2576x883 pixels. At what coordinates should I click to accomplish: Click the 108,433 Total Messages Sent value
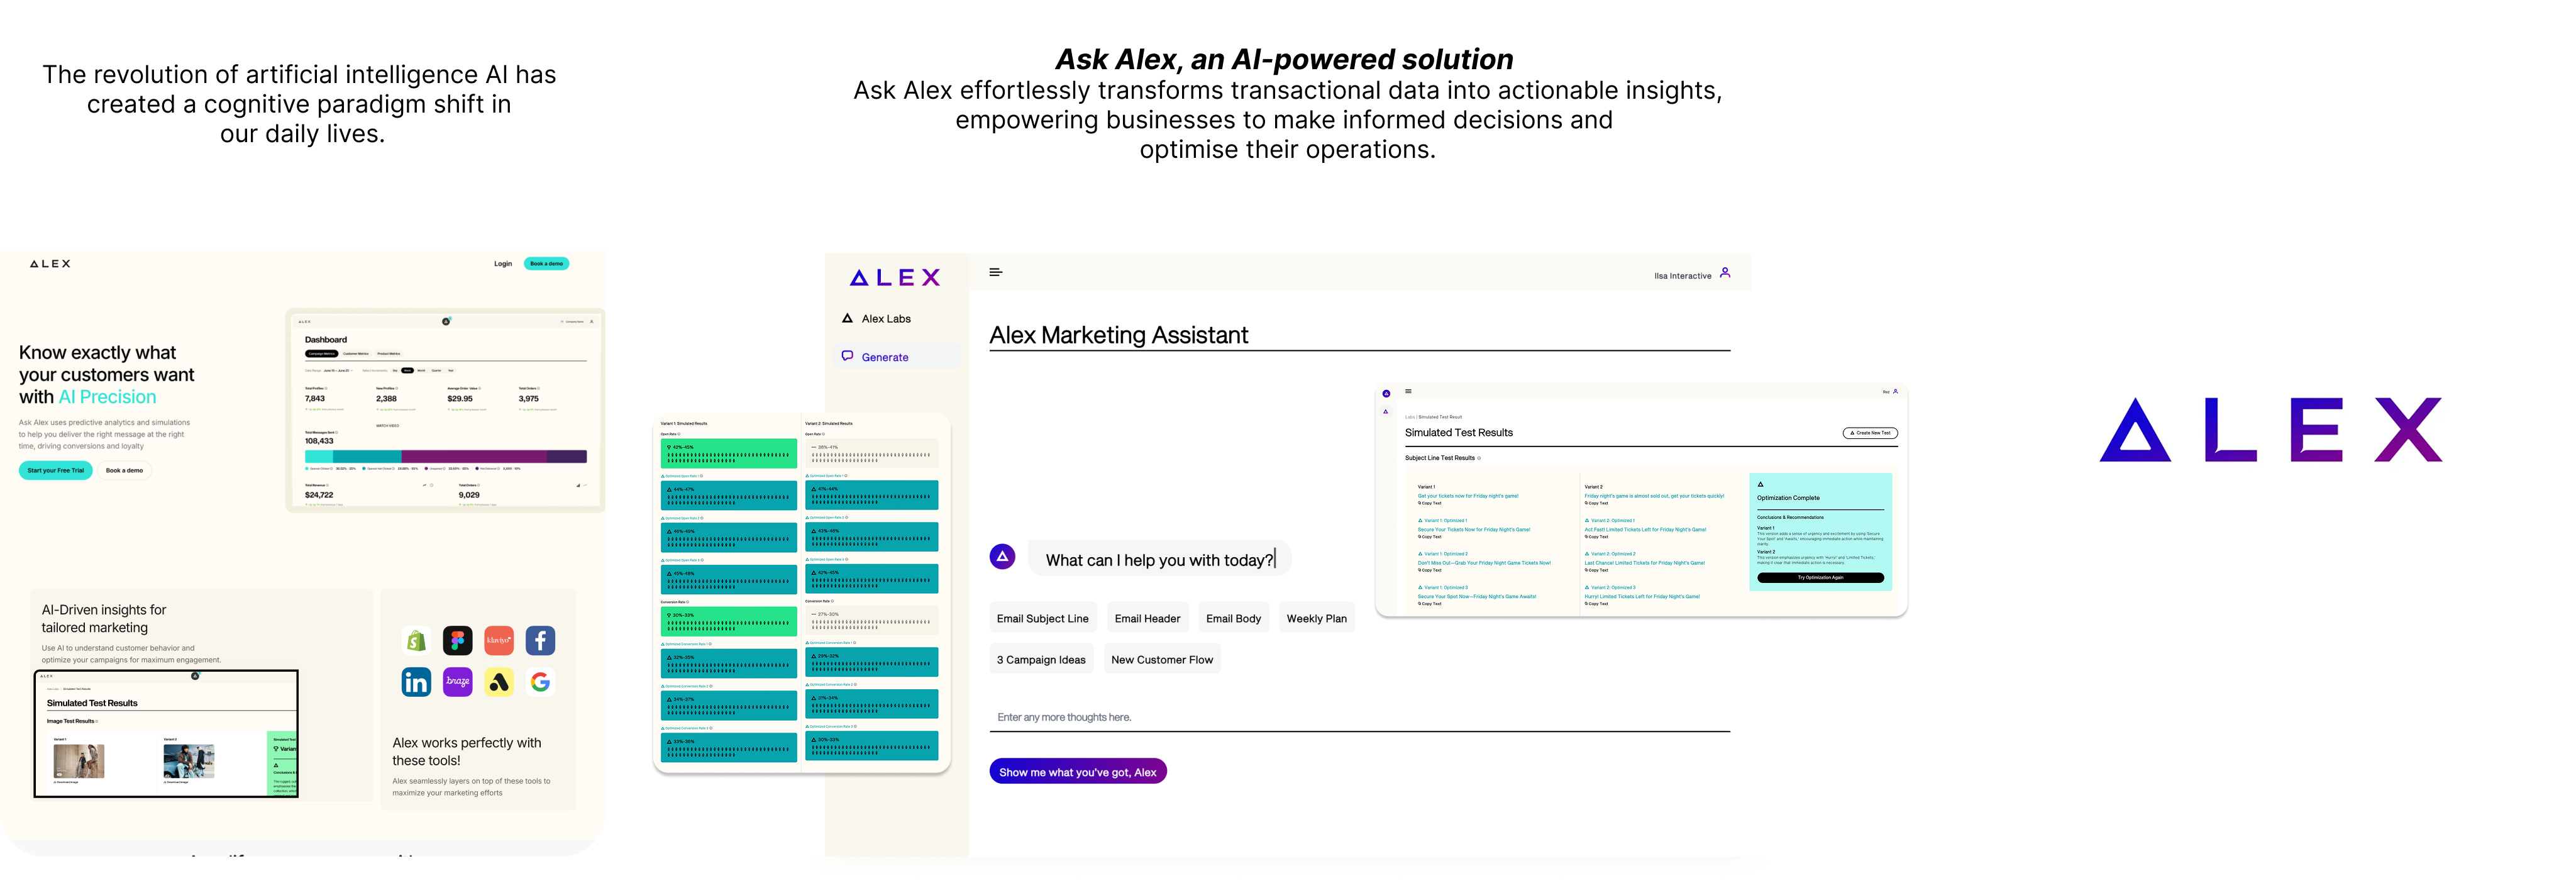(320, 441)
